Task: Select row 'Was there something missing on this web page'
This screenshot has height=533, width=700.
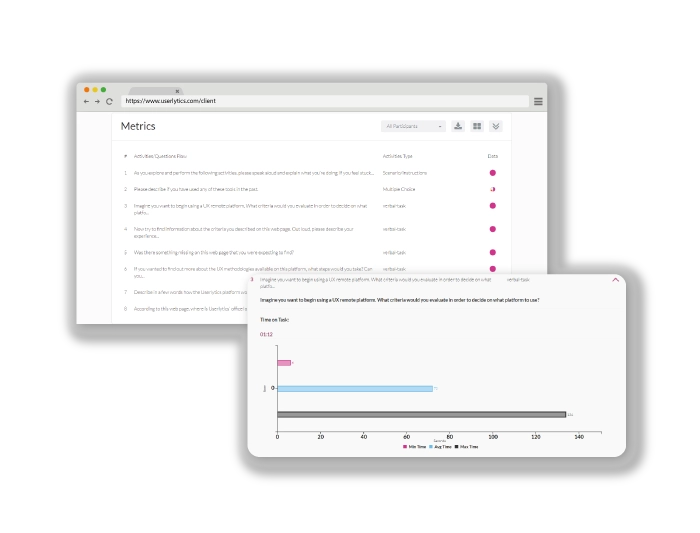Action: point(310,252)
